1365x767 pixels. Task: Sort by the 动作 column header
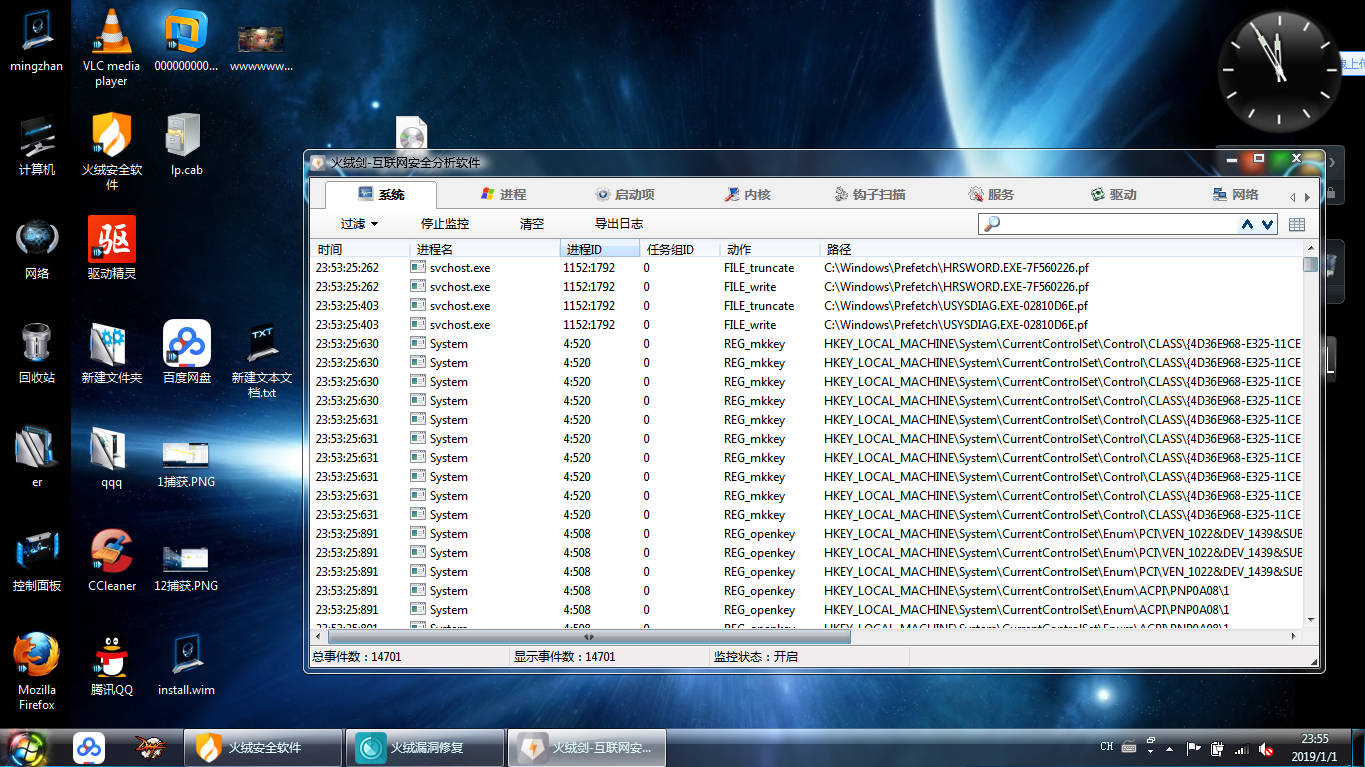click(x=770, y=249)
